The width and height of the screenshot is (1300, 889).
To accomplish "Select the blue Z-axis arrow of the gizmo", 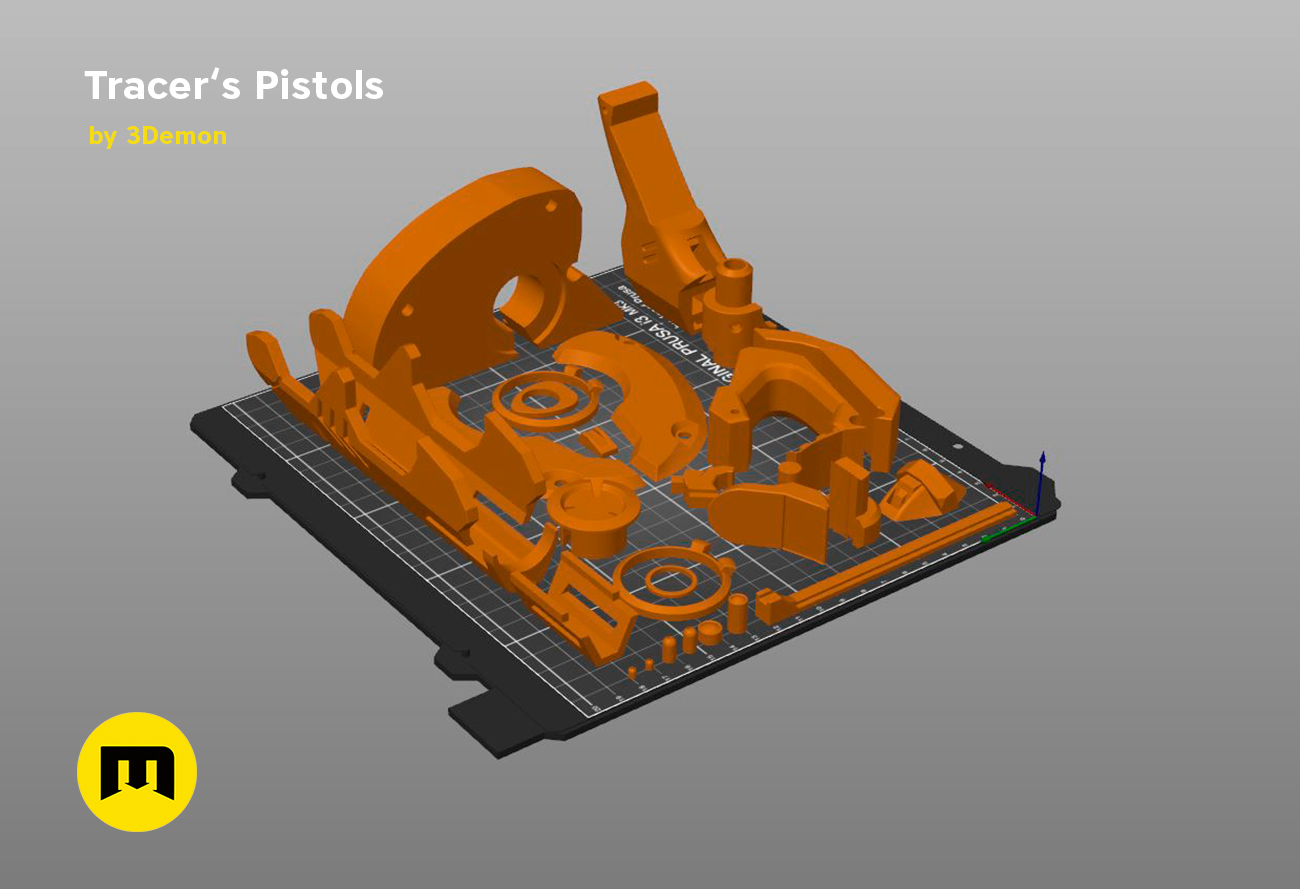I will pyautogui.click(x=1041, y=470).
